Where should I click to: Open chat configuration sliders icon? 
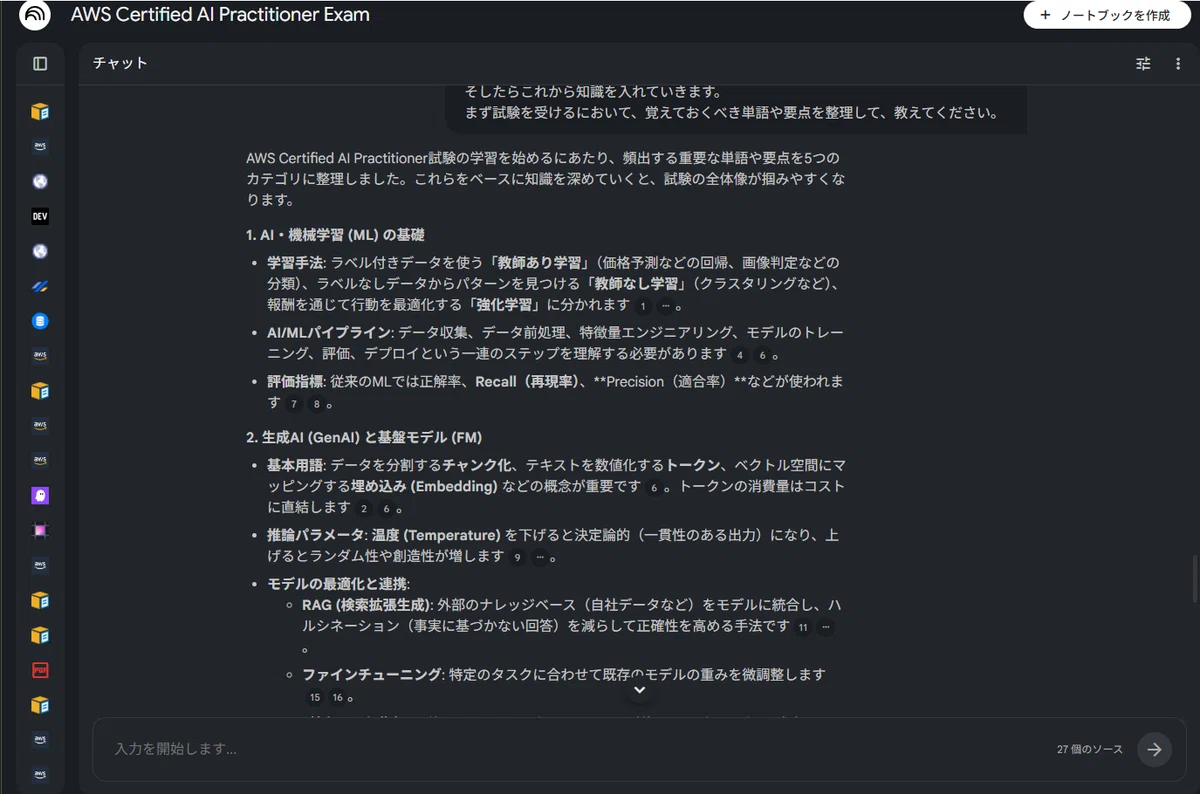pos(1143,64)
